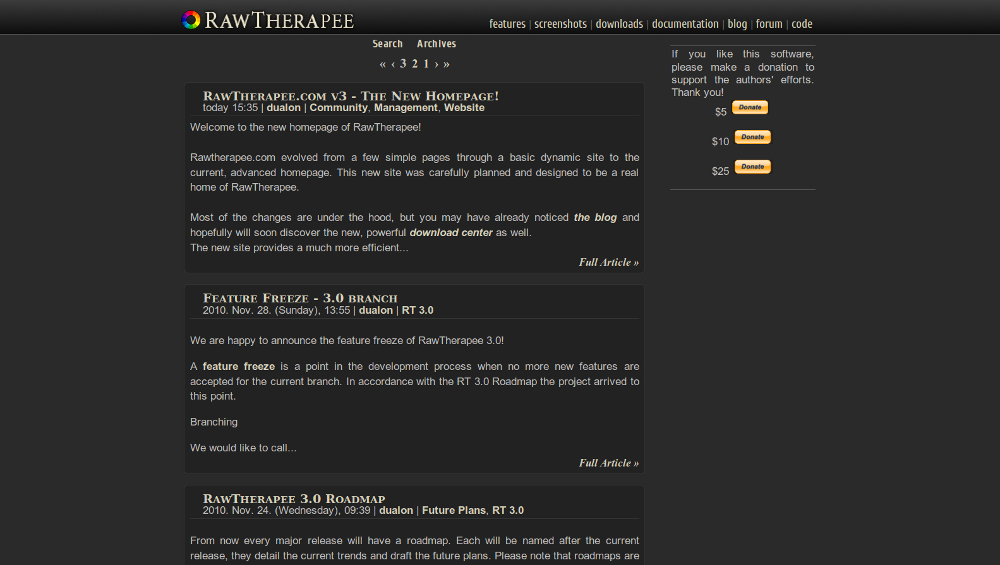Click author dualon on the Roadmap post
Screen dimensions: 1000x565
coord(396,511)
